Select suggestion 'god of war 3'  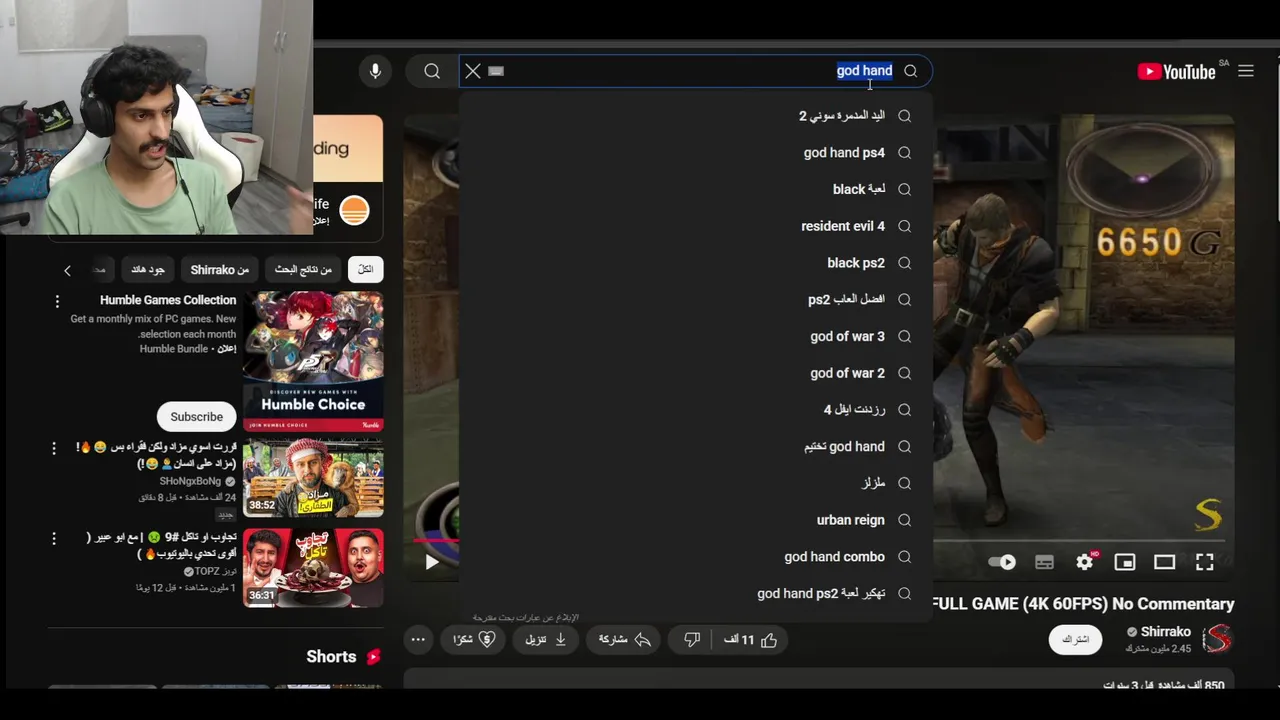click(695, 336)
